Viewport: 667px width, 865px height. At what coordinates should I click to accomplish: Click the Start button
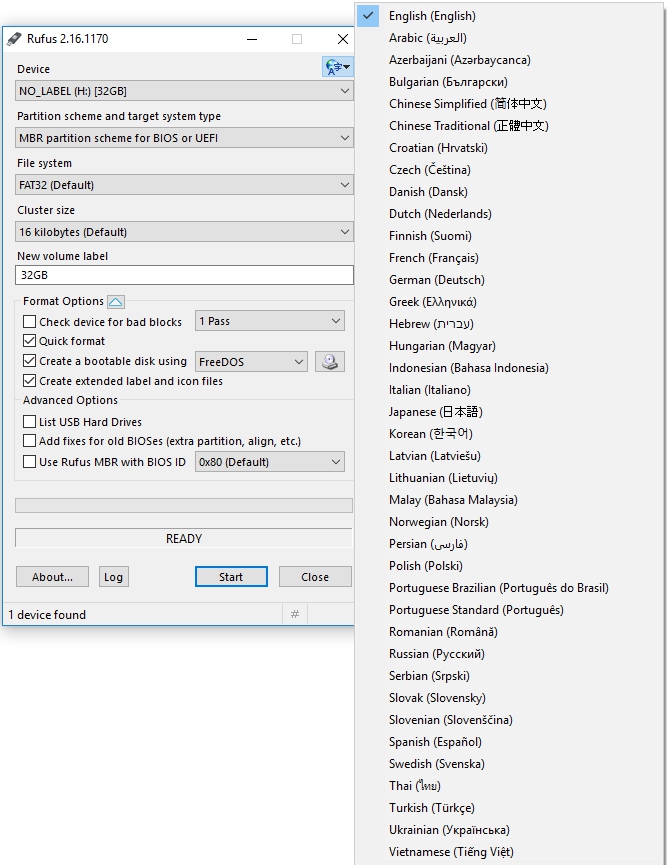pos(231,576)
